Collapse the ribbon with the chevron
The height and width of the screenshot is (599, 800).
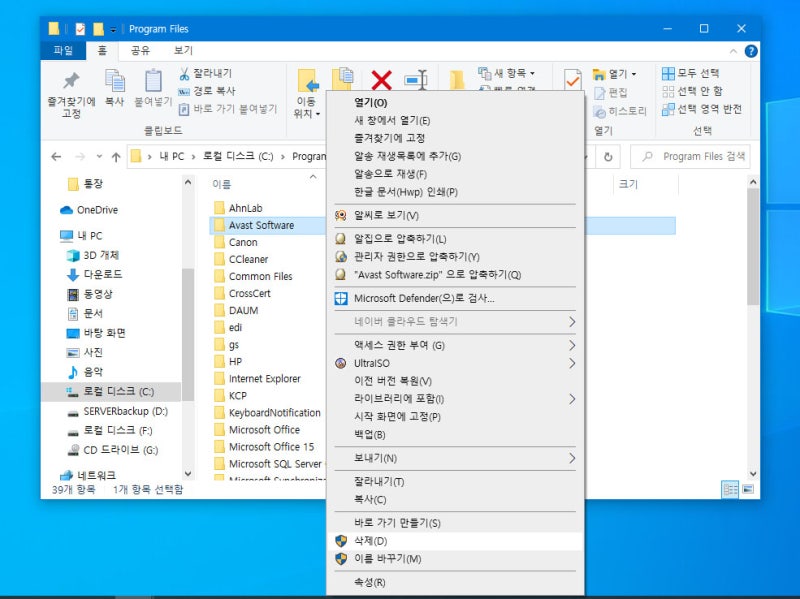733,51
